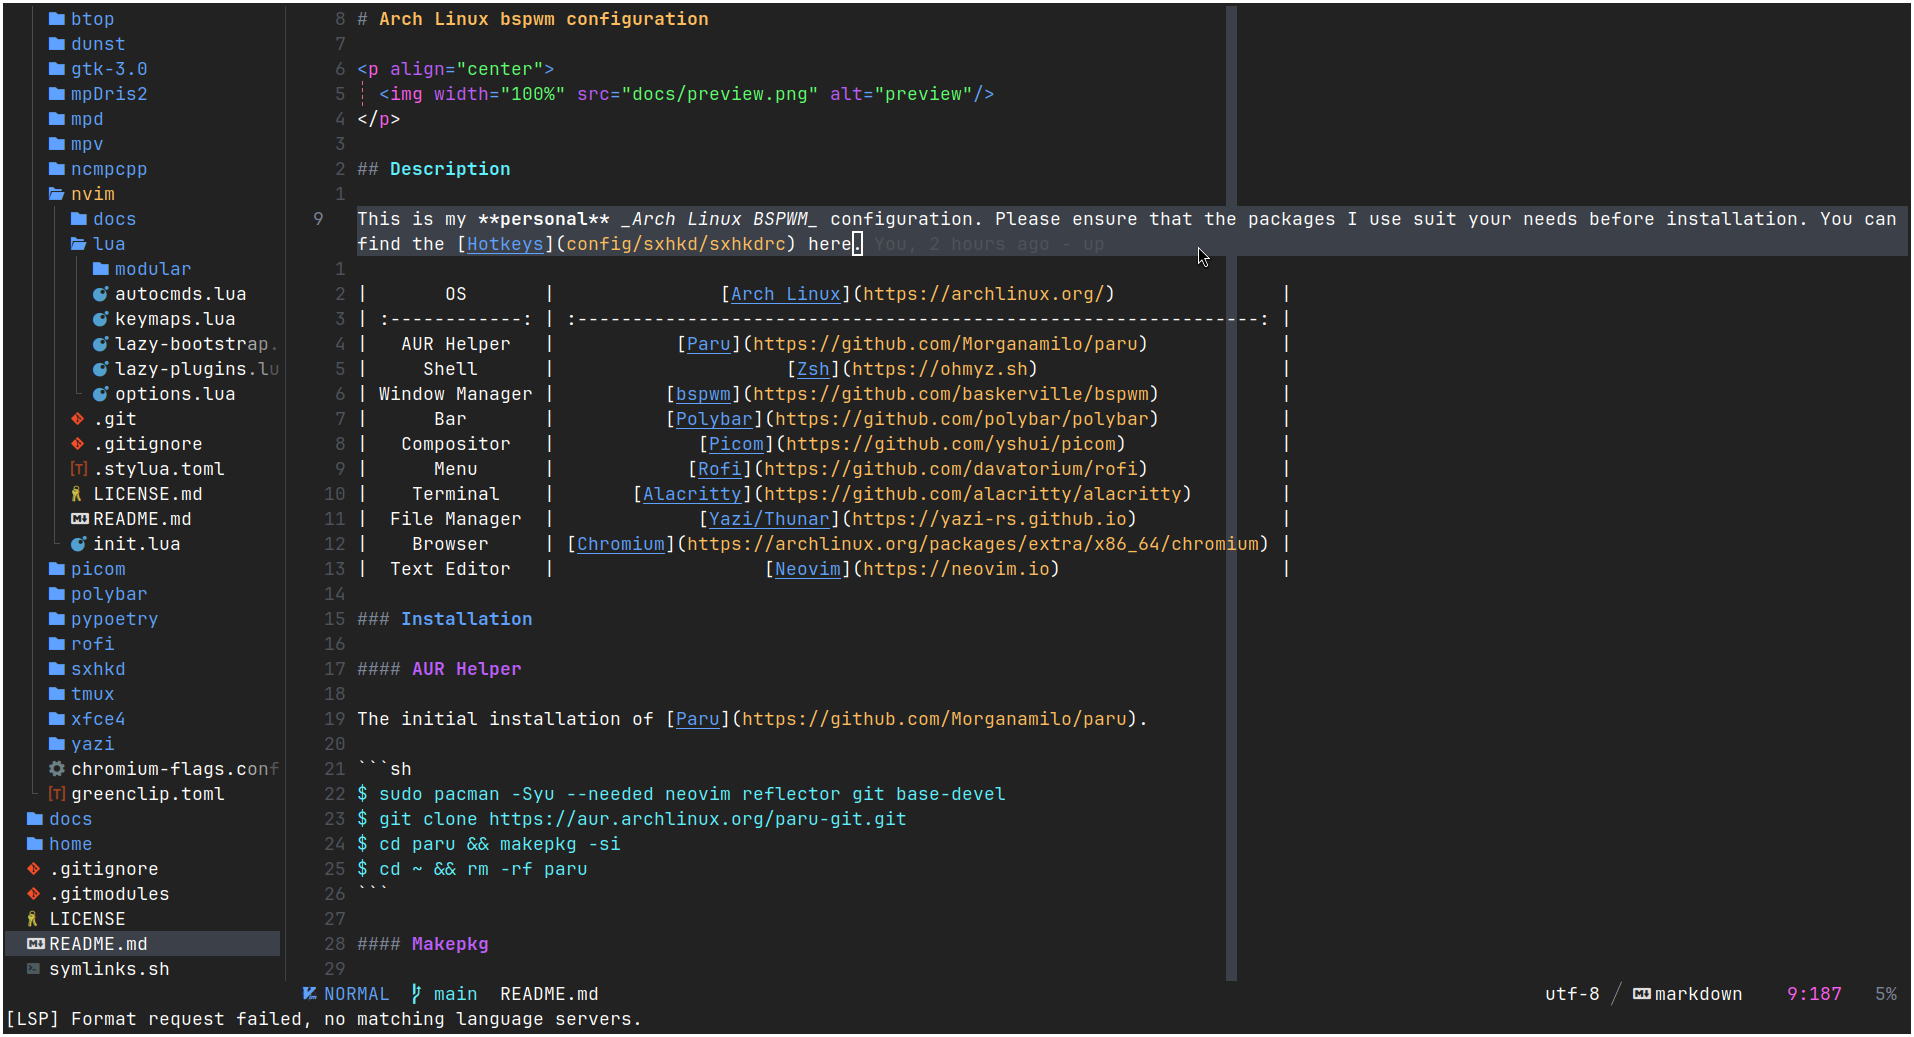
Task: Expand the modular folder
Action: point(142,269)
